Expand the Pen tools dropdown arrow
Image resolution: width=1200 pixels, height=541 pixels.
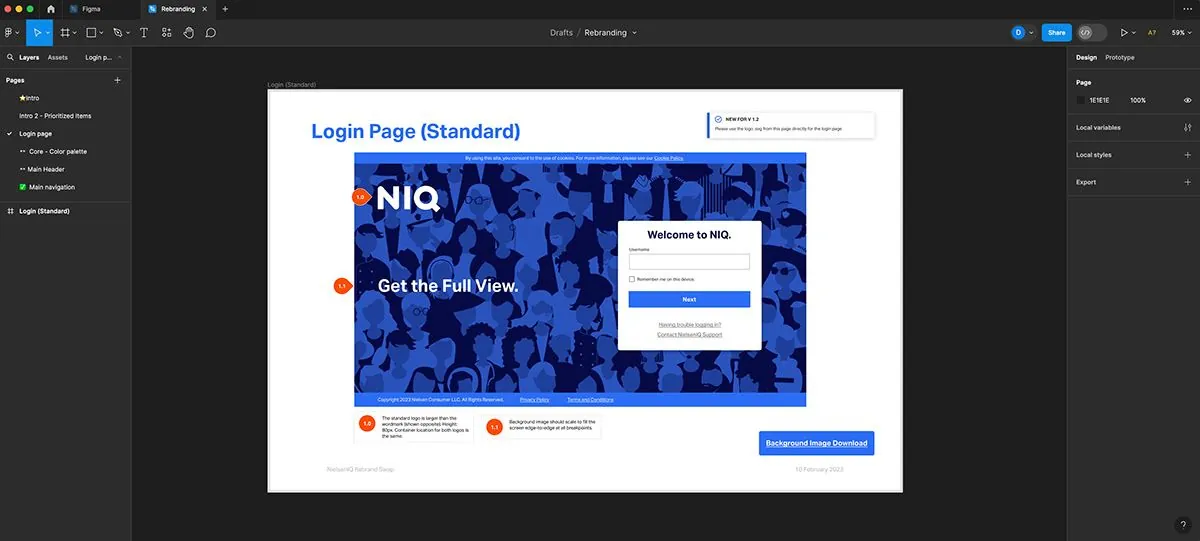point(128,33)
